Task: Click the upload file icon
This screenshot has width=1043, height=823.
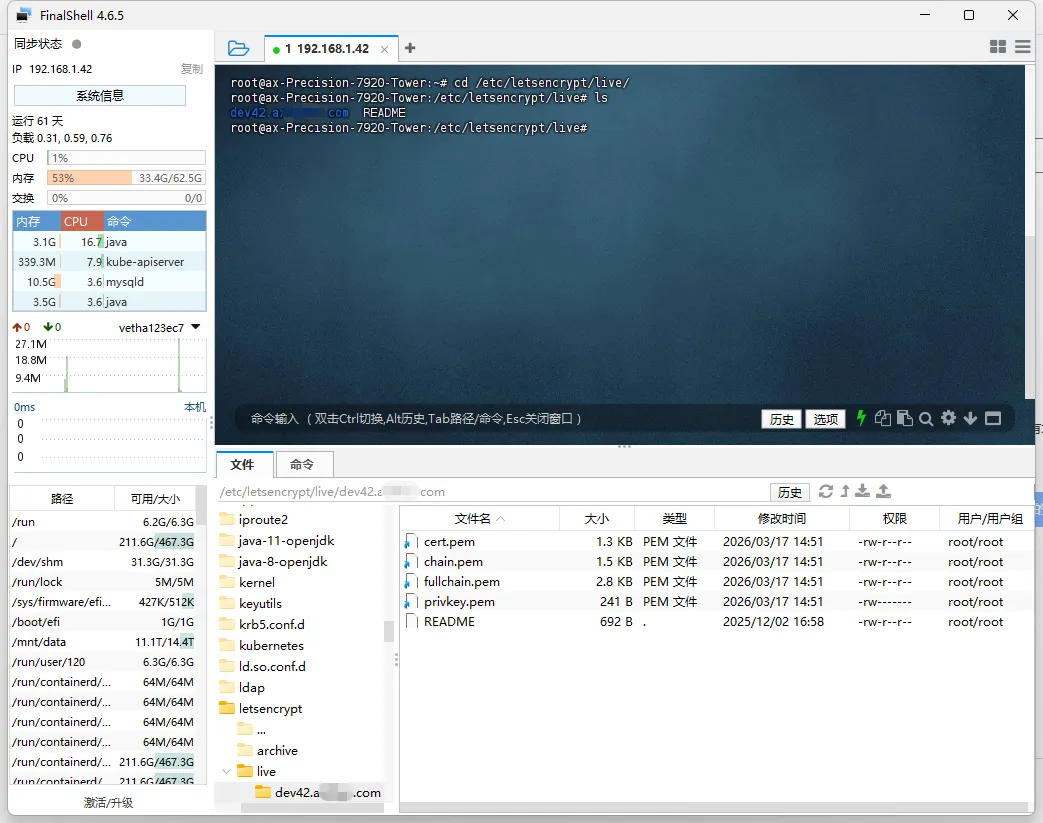Action: [x=884, y=491]
